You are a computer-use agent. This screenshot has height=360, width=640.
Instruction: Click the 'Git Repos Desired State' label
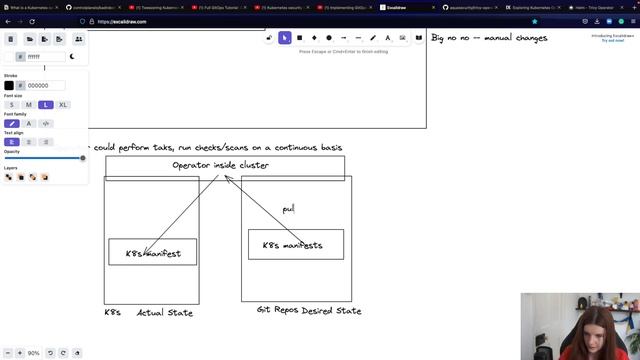(x=309, y=310)
